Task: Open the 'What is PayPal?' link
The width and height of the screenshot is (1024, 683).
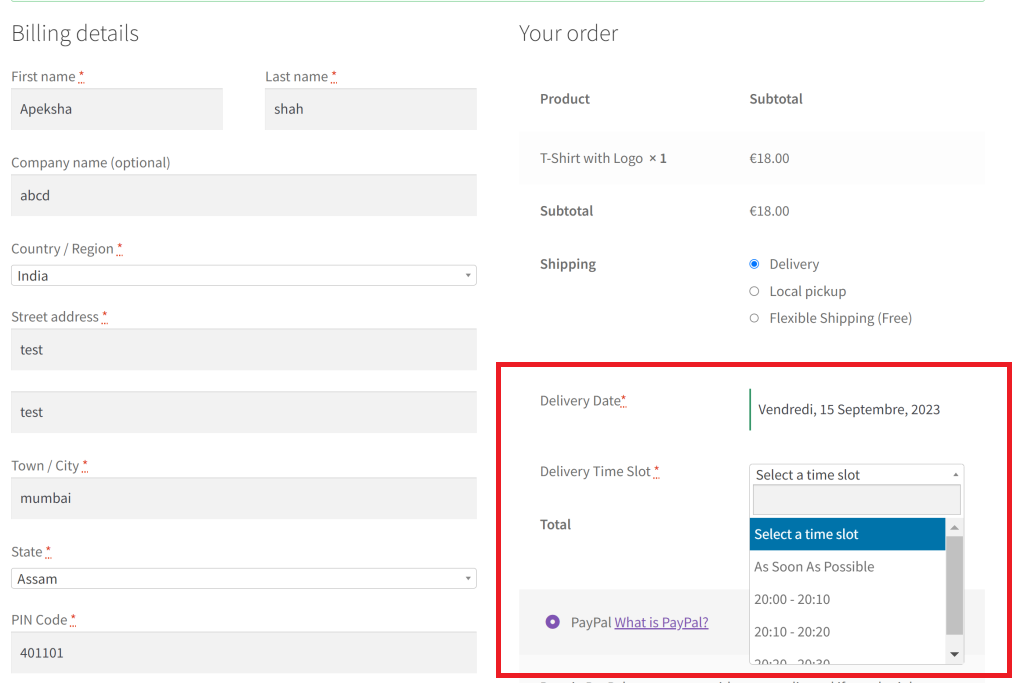Action: point(661,622)
